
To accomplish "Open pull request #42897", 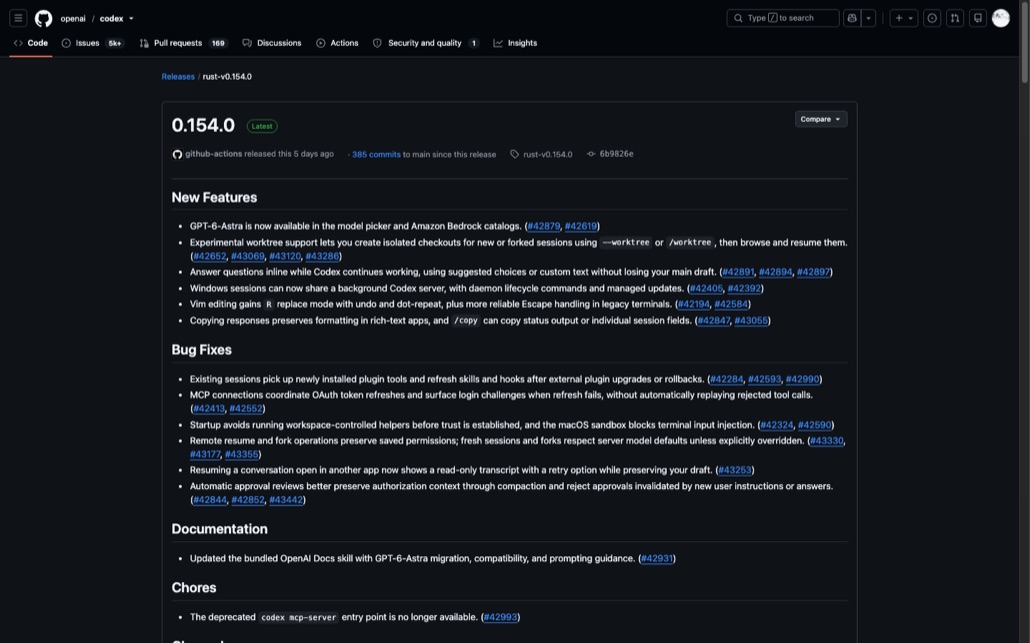I will pos(813,272).
